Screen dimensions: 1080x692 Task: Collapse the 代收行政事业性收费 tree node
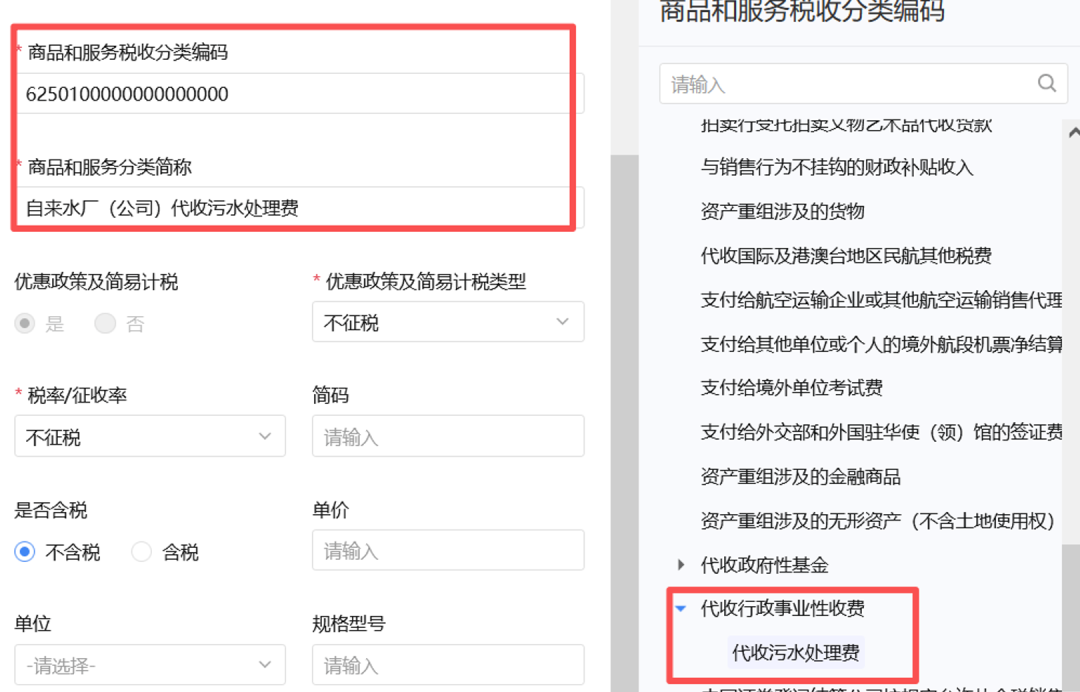[681, 608]
